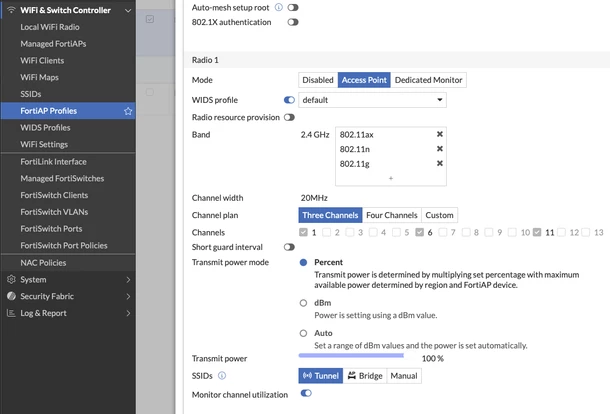The image size is (610, 414).
Task: Expand the Security Fabric menu chevron
Action: click(128, 296)
